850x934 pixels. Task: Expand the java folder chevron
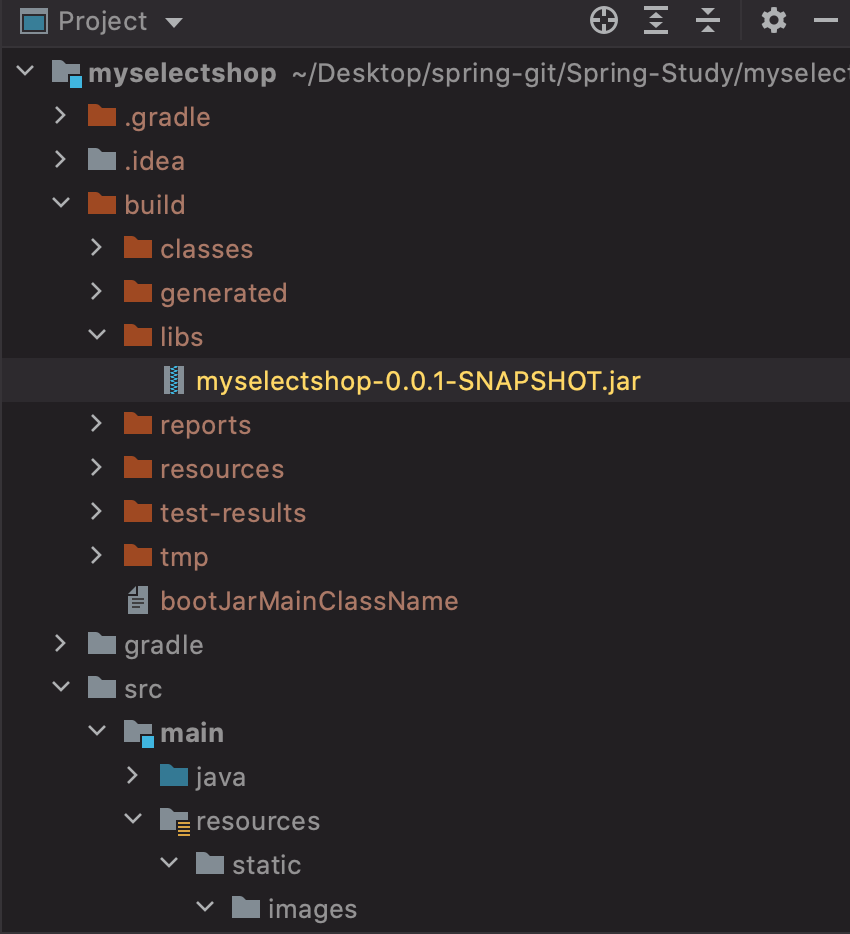coord(132,776)
